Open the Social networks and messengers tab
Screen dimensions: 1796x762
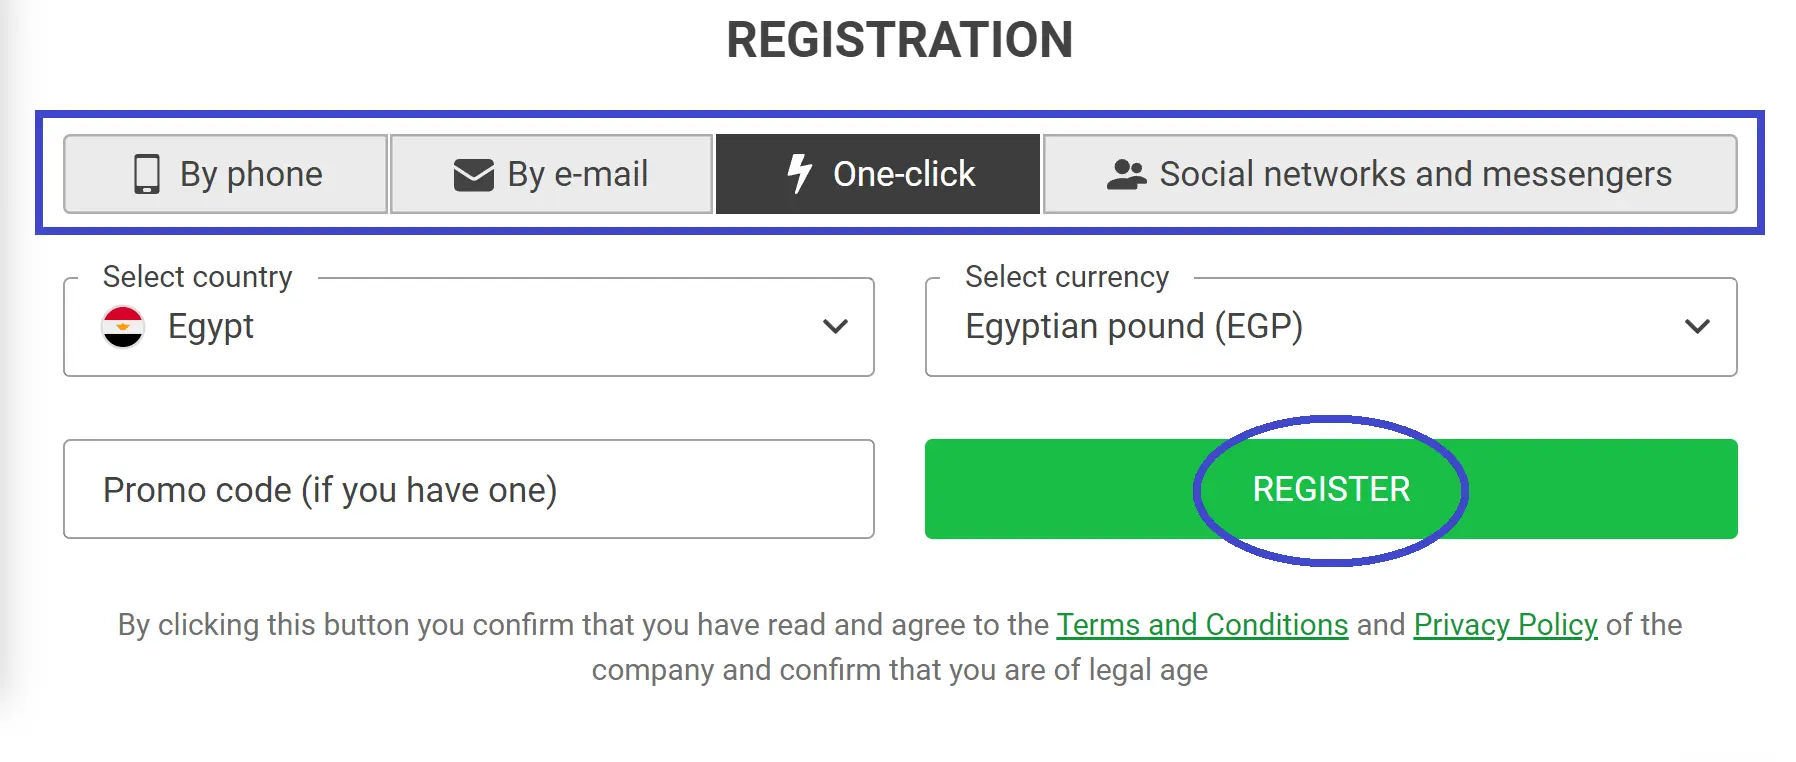(x=1390, y=174)
